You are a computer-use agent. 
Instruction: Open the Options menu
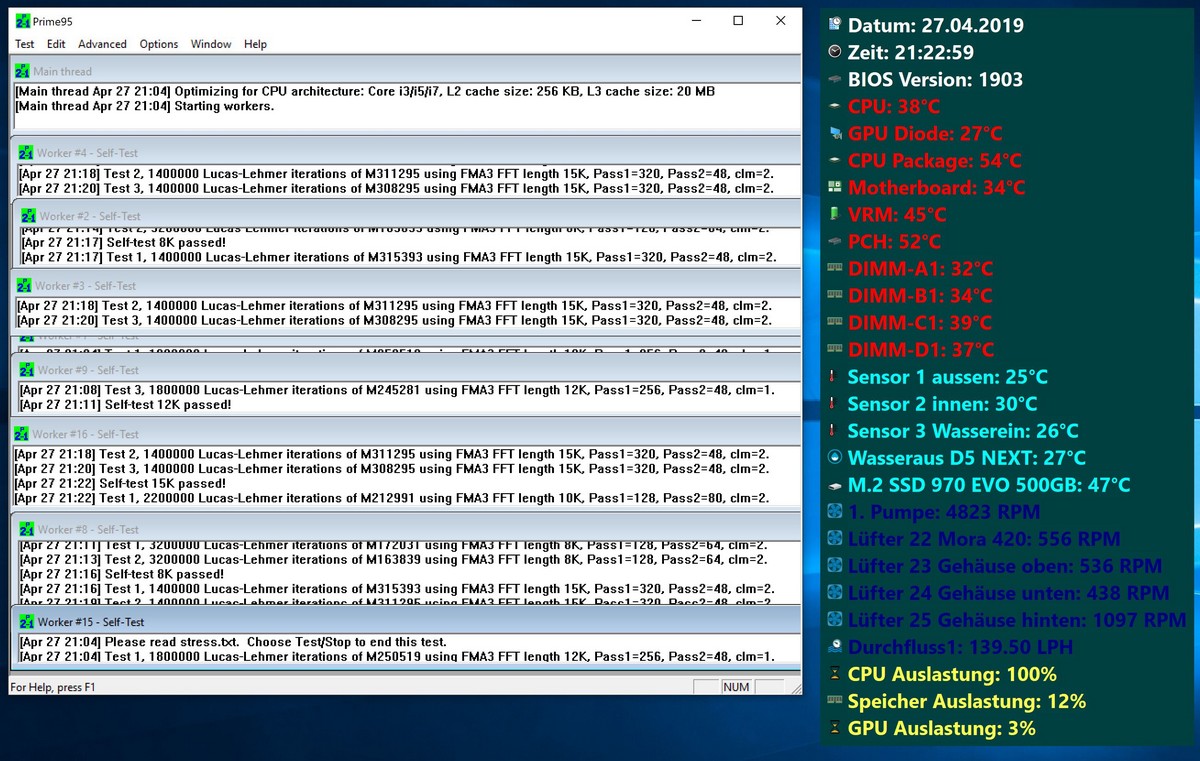158,44
